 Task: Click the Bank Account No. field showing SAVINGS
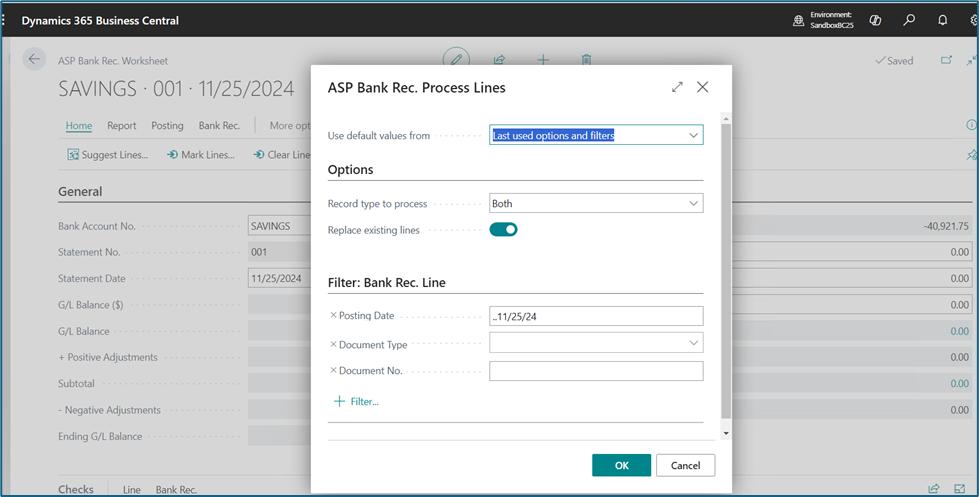[280, 226]
